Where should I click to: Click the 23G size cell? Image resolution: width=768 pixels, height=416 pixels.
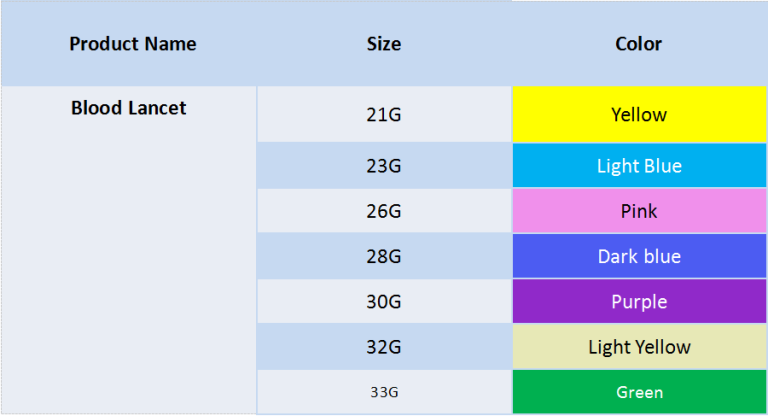pos(384,166)
